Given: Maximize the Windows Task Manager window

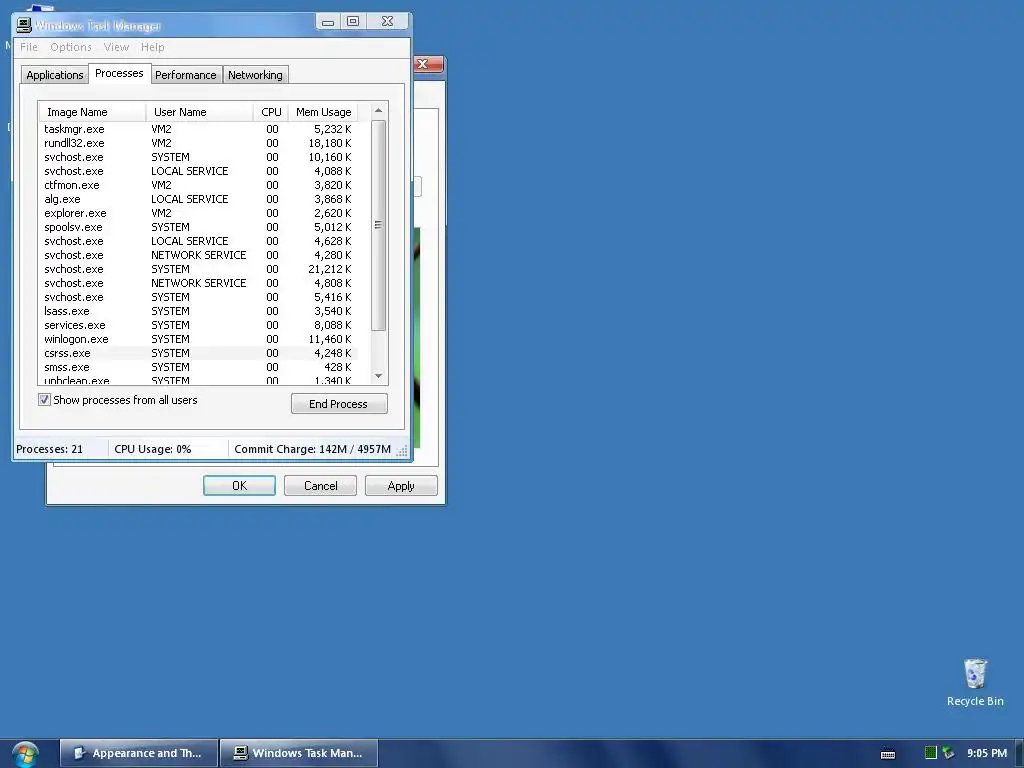Looking at the screenshot, I should 353,22.
